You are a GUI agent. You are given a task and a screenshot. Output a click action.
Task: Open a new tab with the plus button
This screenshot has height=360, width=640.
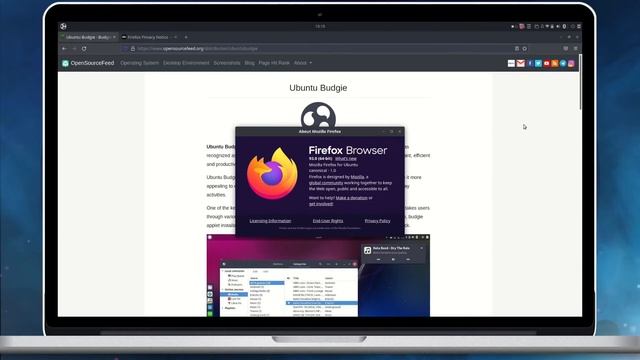pos(186,37)
